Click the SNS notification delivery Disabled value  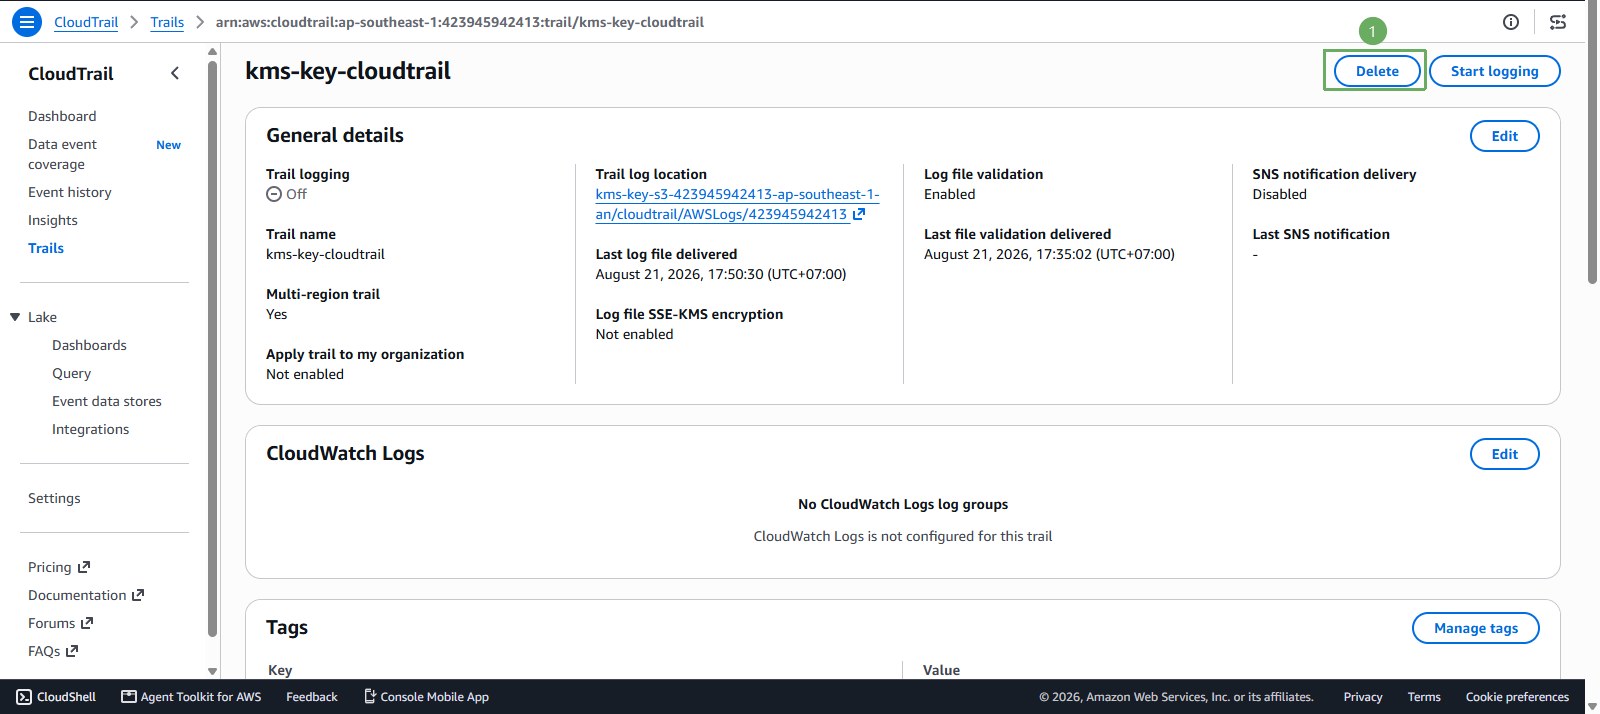pos(1279,194)
